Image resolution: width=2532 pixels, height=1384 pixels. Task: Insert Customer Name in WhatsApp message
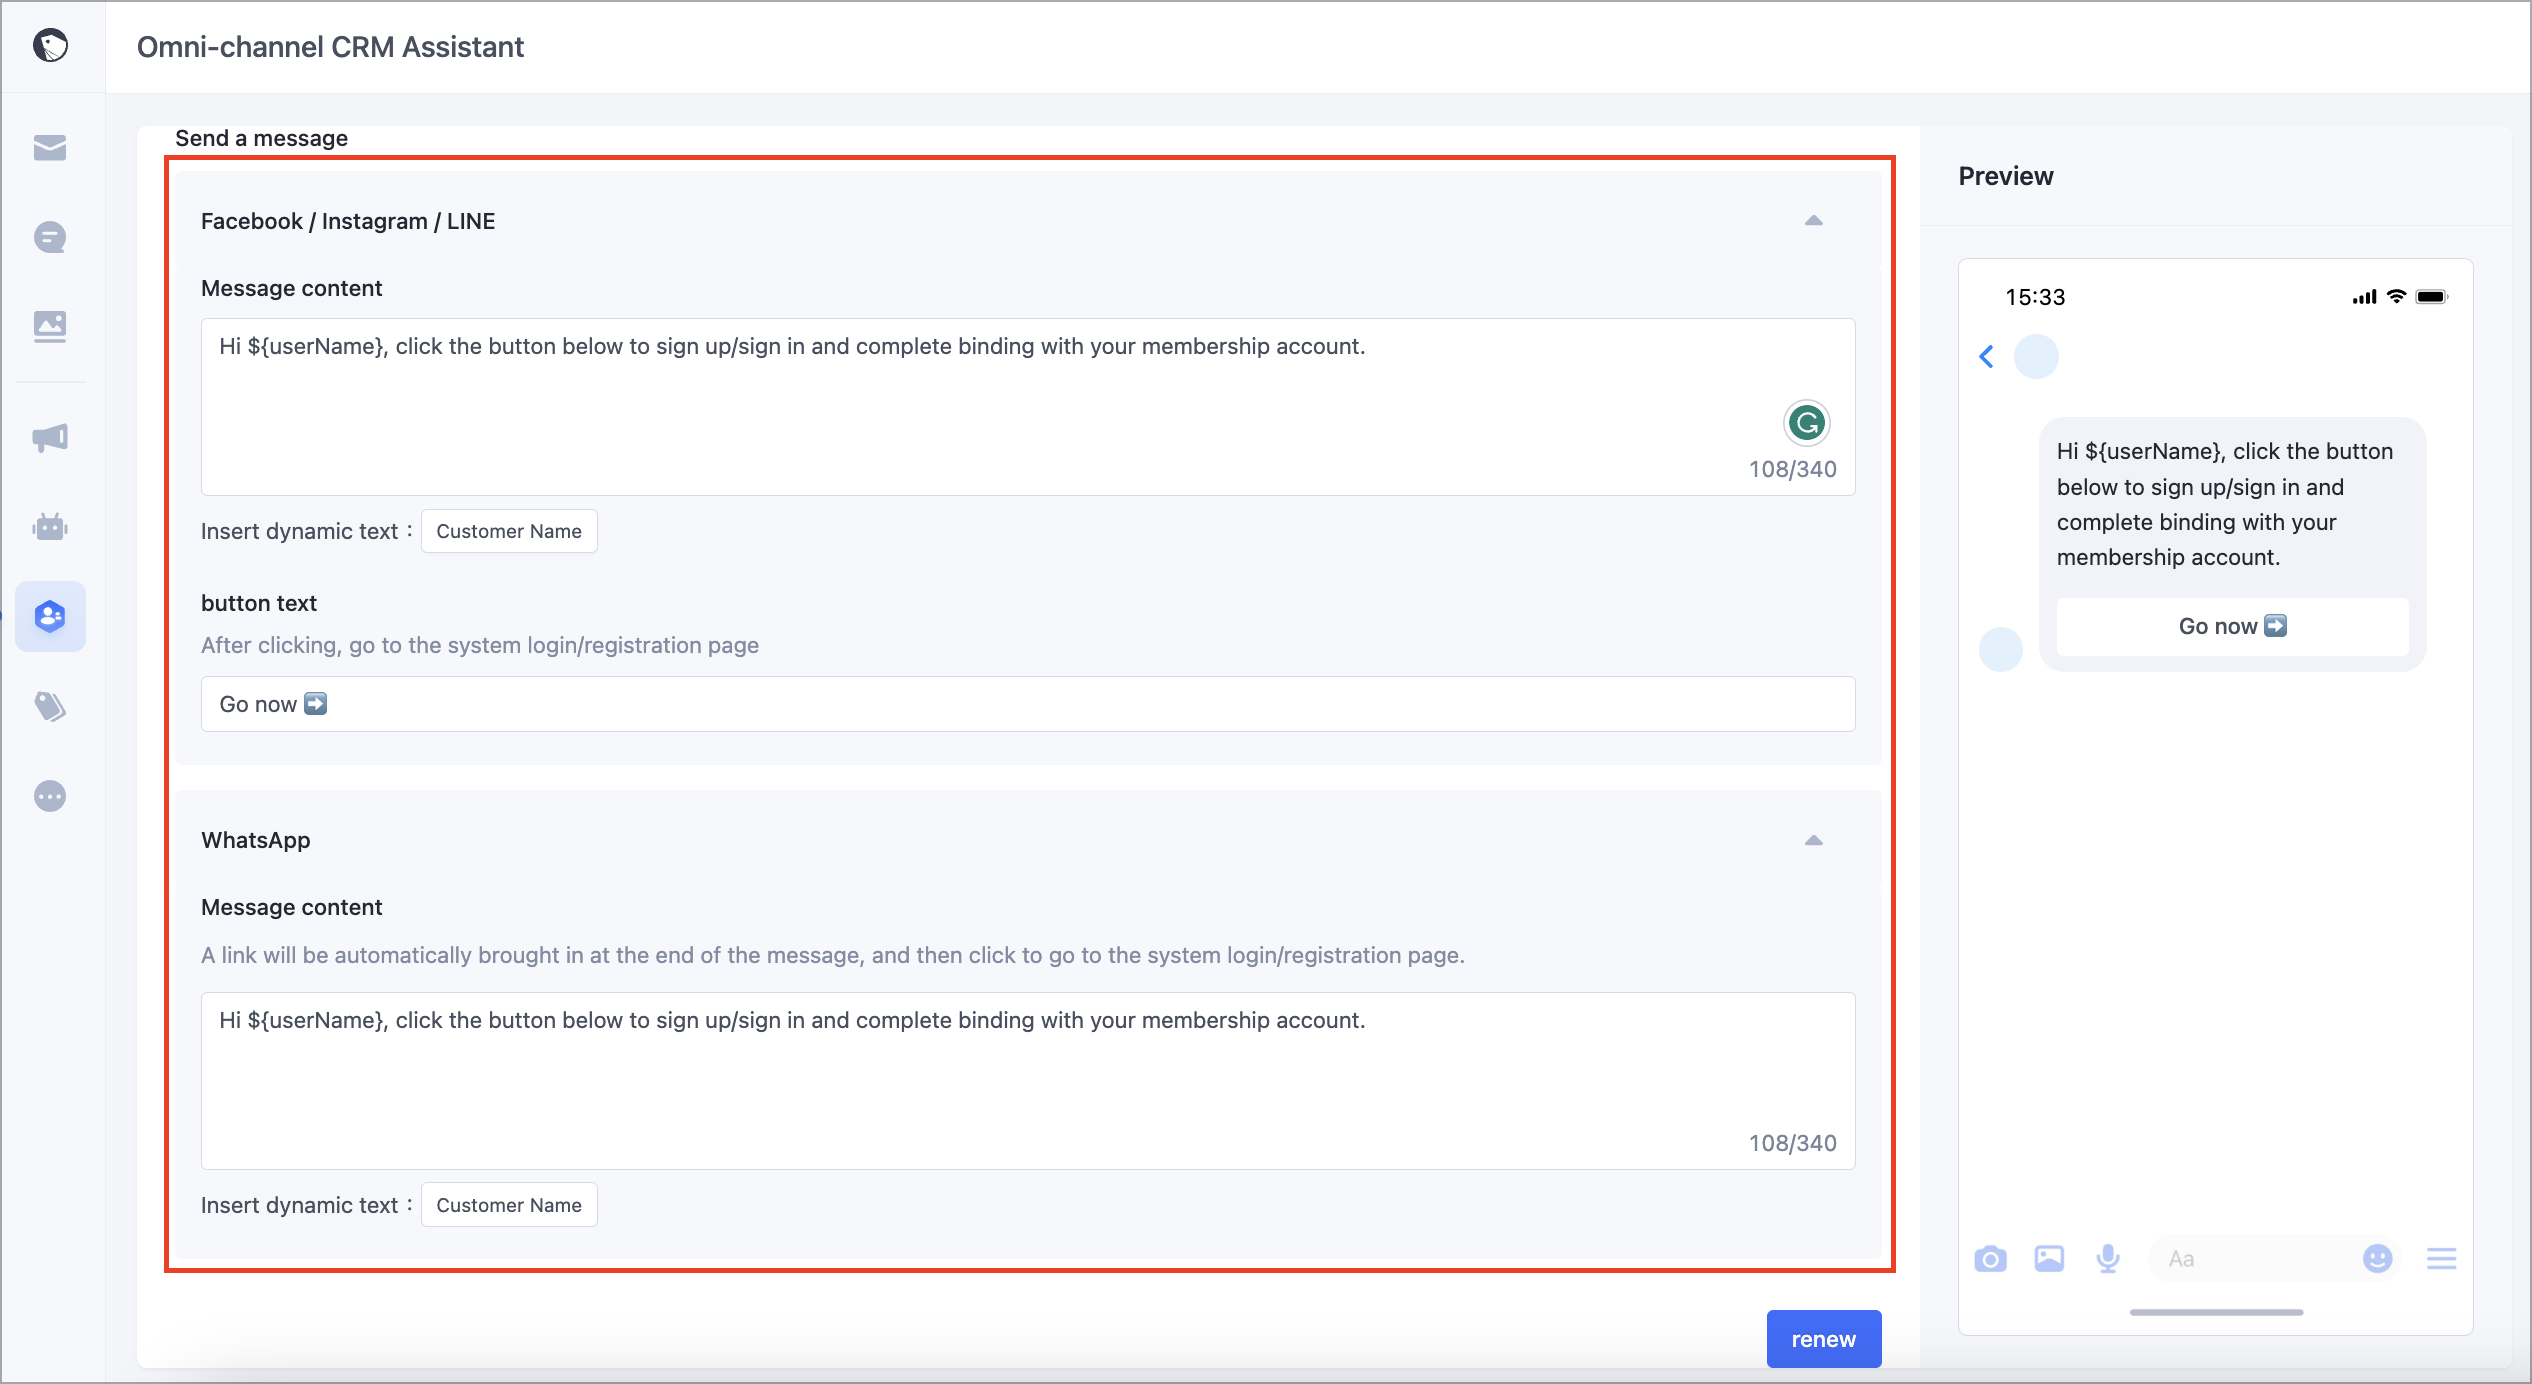[508, 1205]
